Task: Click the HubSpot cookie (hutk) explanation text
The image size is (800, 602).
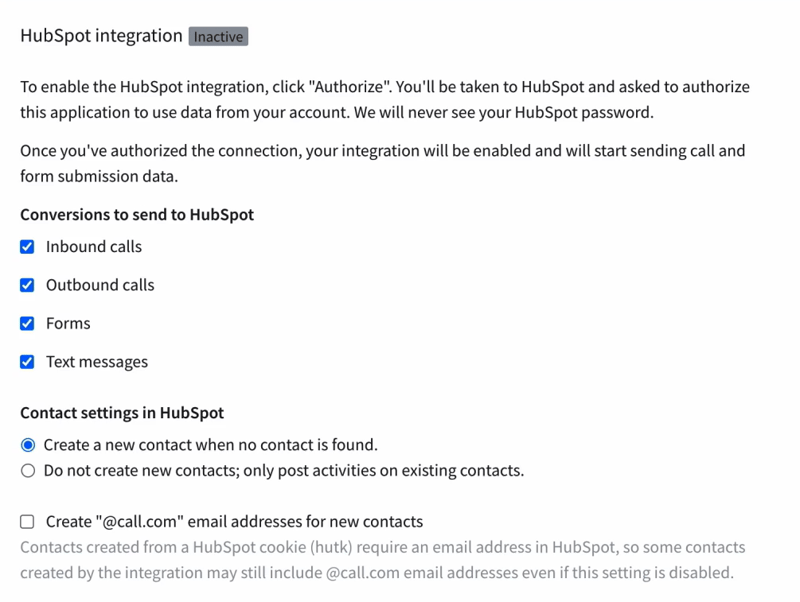Action: 380,558
